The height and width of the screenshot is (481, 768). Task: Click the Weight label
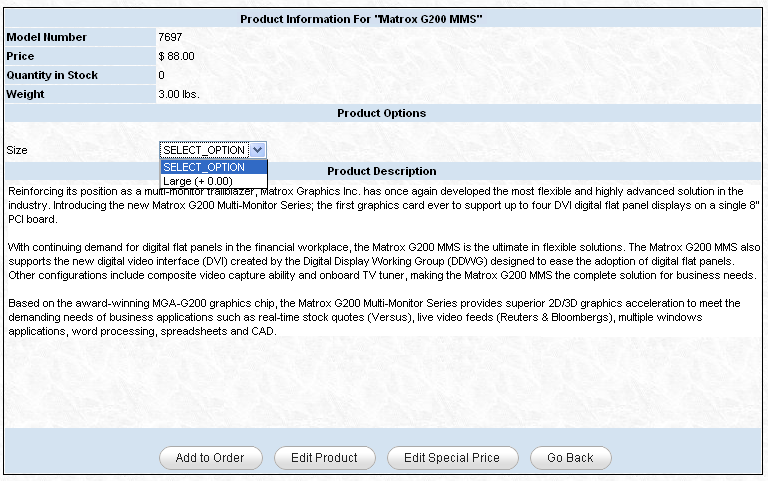[25, 94]
